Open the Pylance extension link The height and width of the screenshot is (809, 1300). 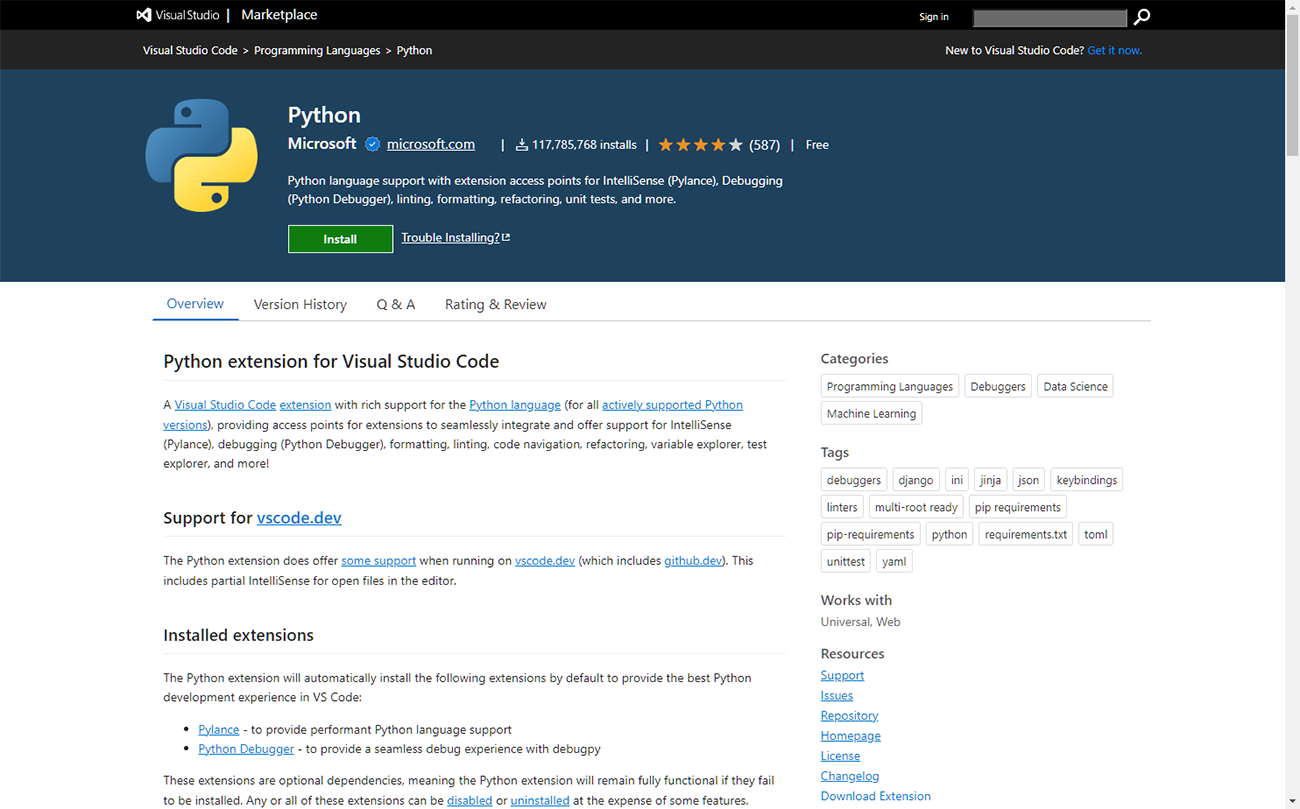pos(218,730)
